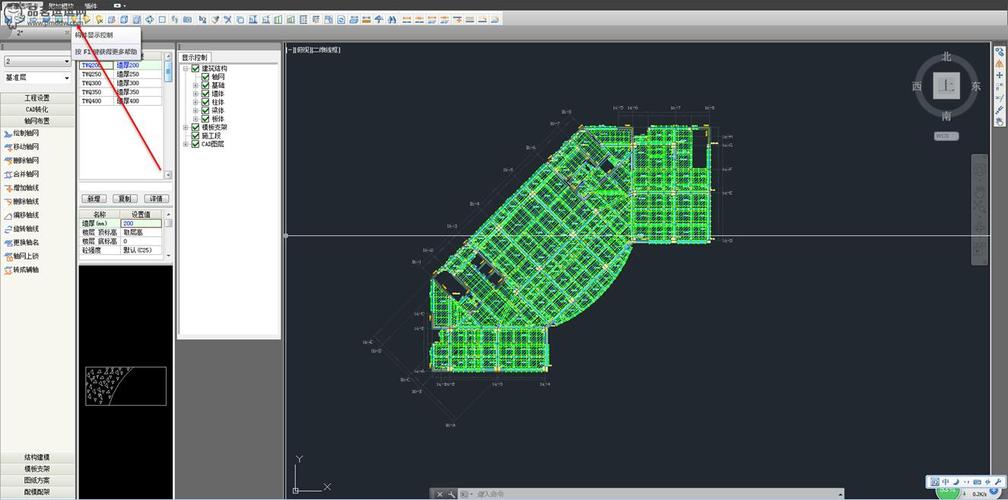
Task: Collapse the 建筑结构 tree node
Action: (x=186, y=69)
